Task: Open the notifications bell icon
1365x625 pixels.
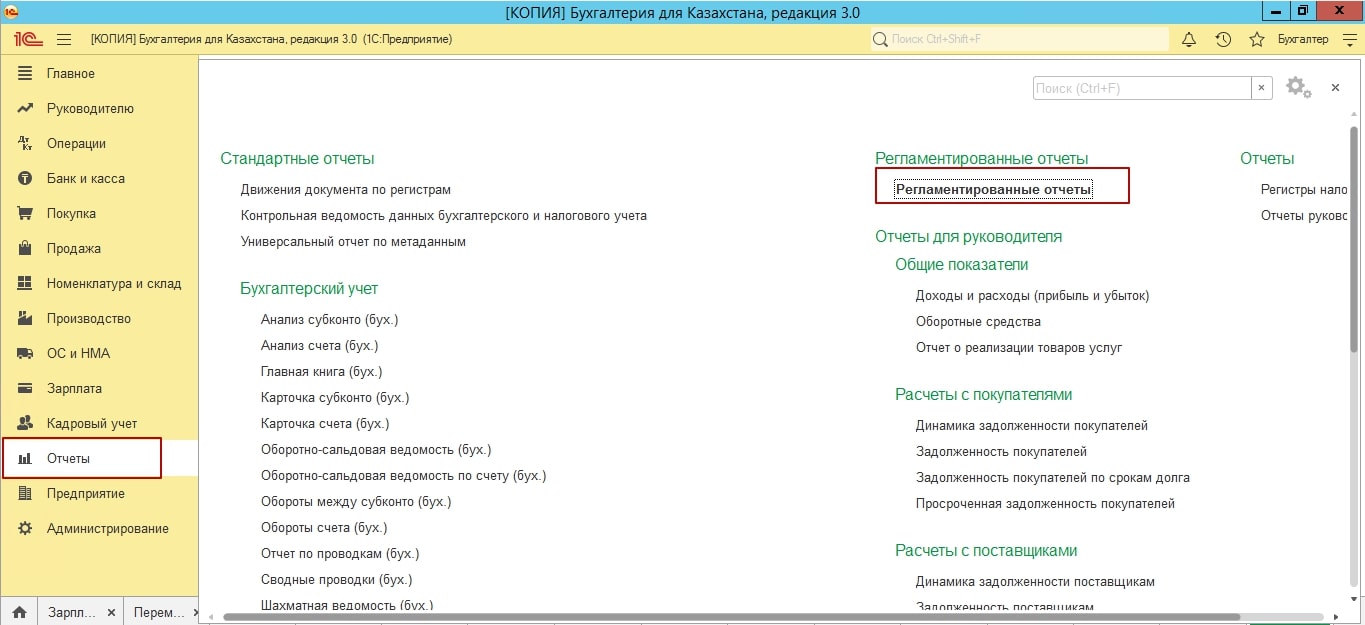Action: (x=1189, y=39)
